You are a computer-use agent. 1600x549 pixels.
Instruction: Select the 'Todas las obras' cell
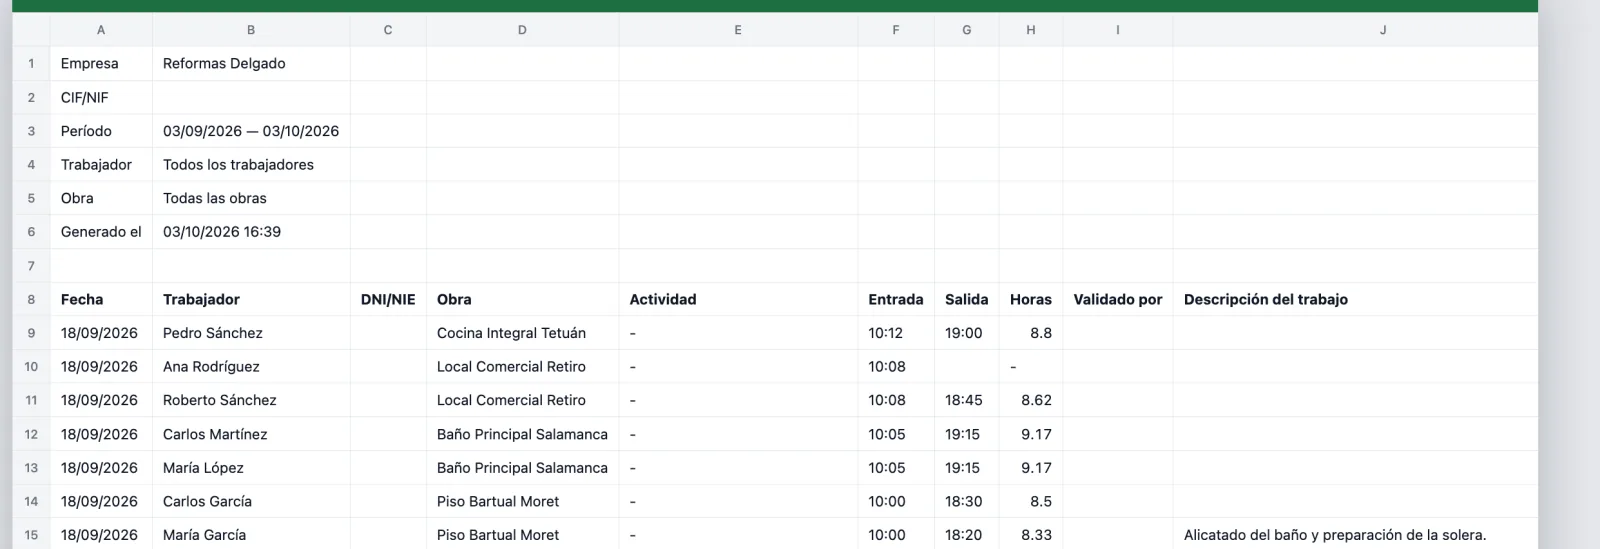(251, 198)
